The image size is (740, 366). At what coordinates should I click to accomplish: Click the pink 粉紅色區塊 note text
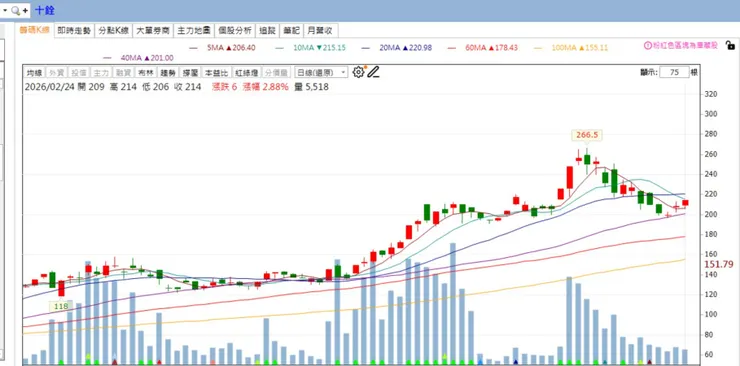point(686,46)
